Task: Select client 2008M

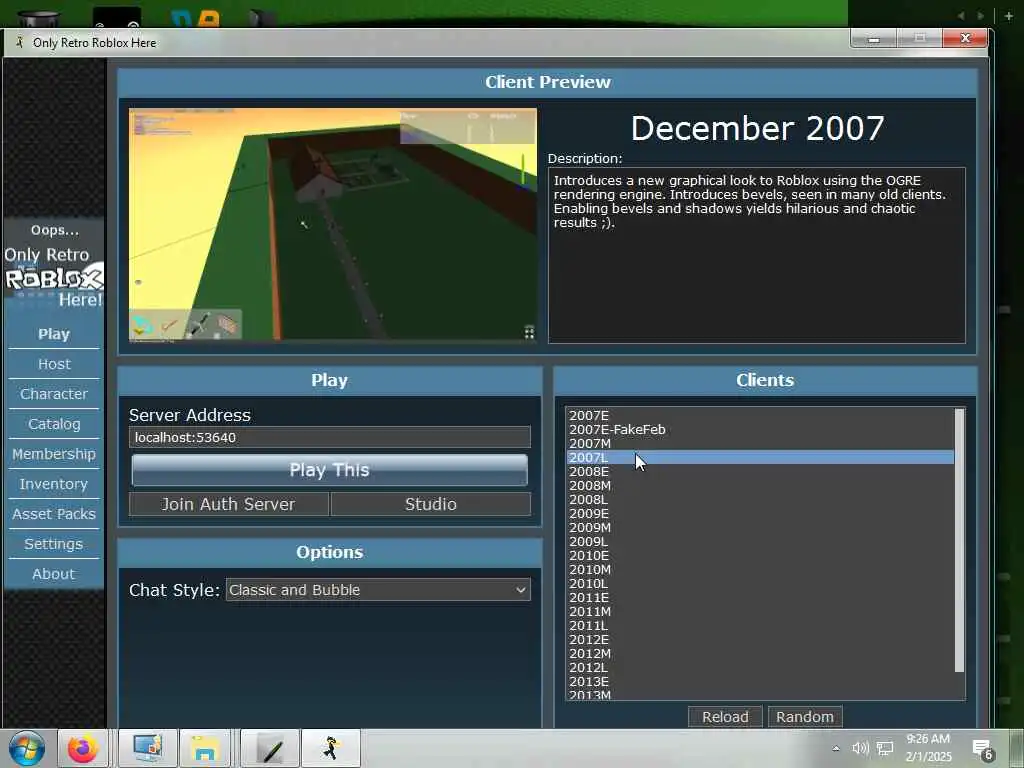Action: pyautogui.click(x=760, y=485)
